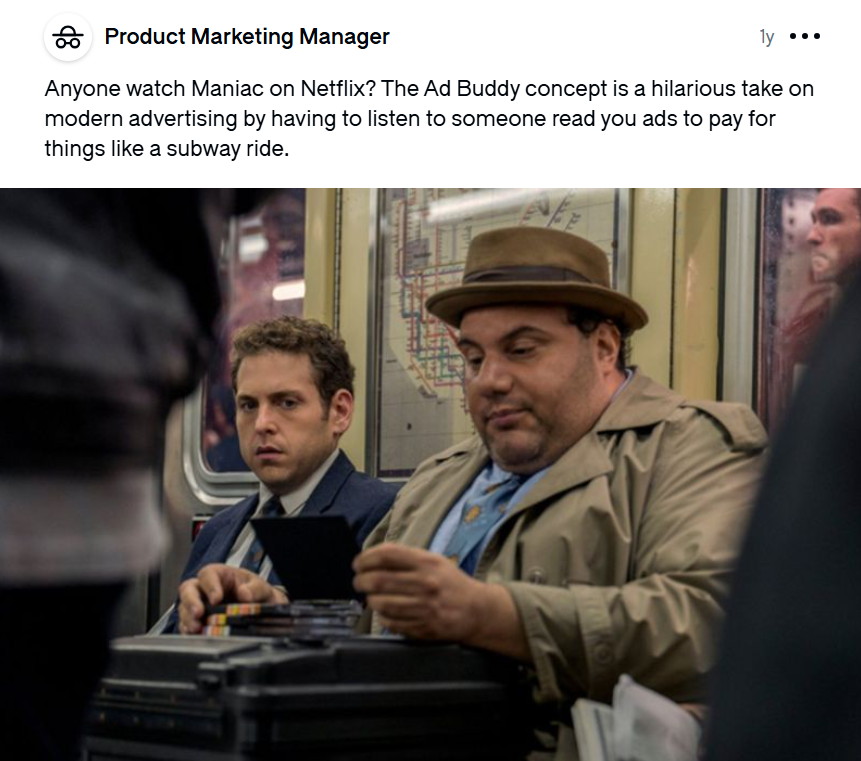Open the three-dot more options menu
Viewport: 861px width, 761px height.
(804, 36)
